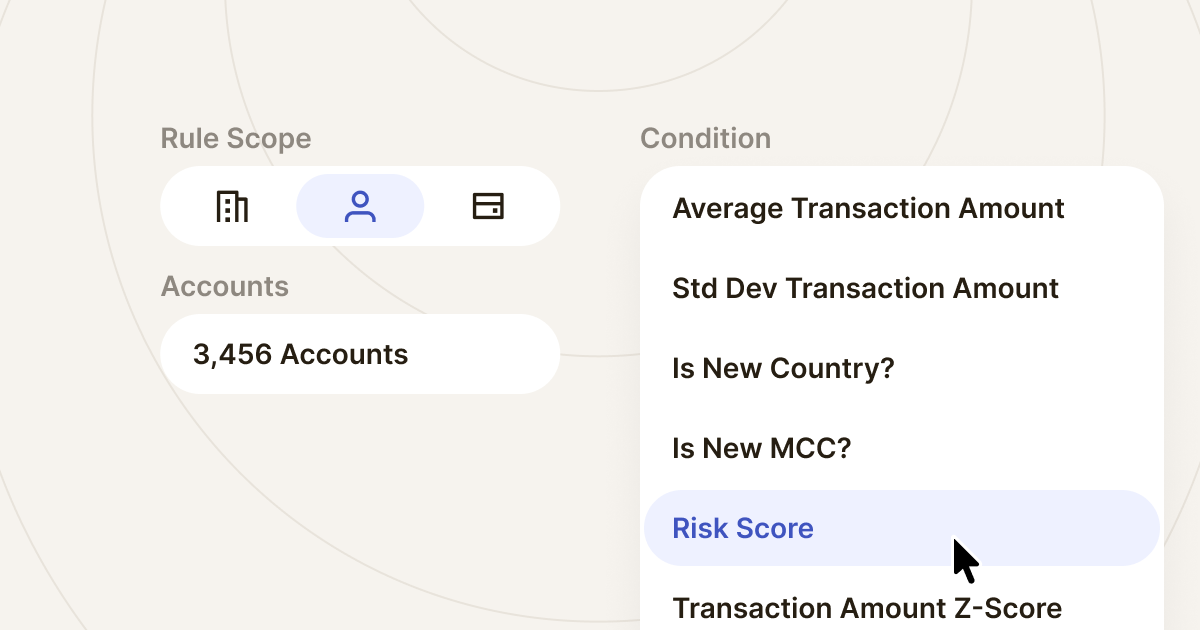Select Transaction Amount Z-Score condition

click(x=868, y=608)
